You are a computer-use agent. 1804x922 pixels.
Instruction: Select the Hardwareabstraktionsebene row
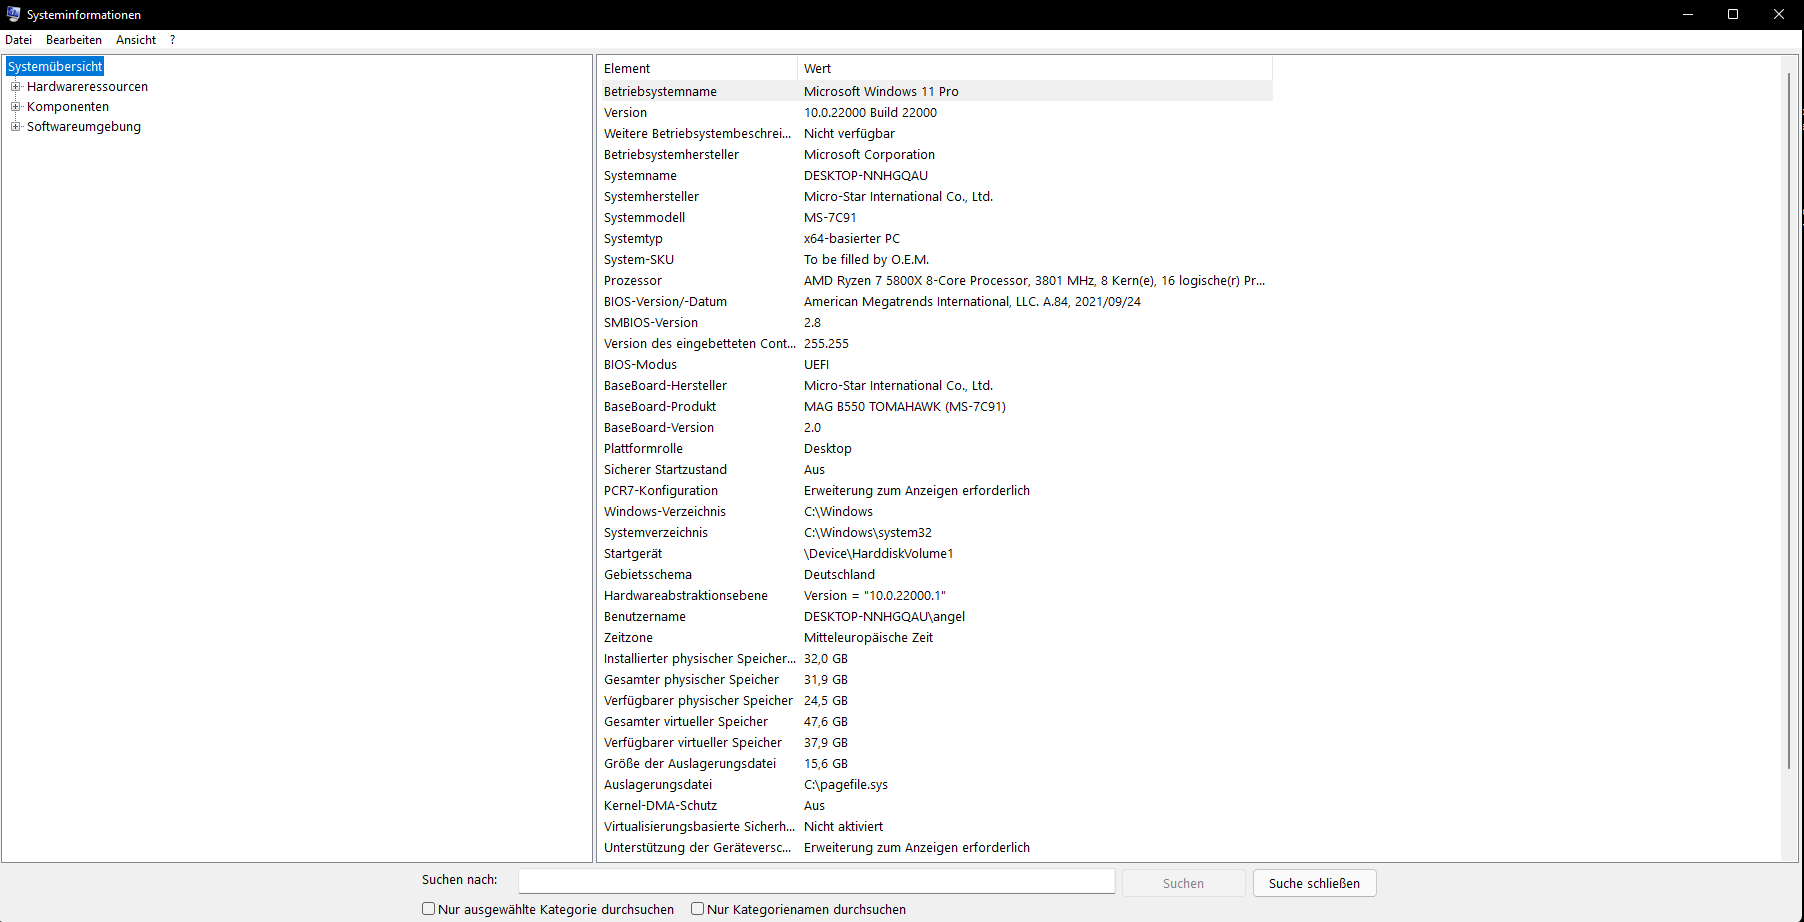[935, 595]
